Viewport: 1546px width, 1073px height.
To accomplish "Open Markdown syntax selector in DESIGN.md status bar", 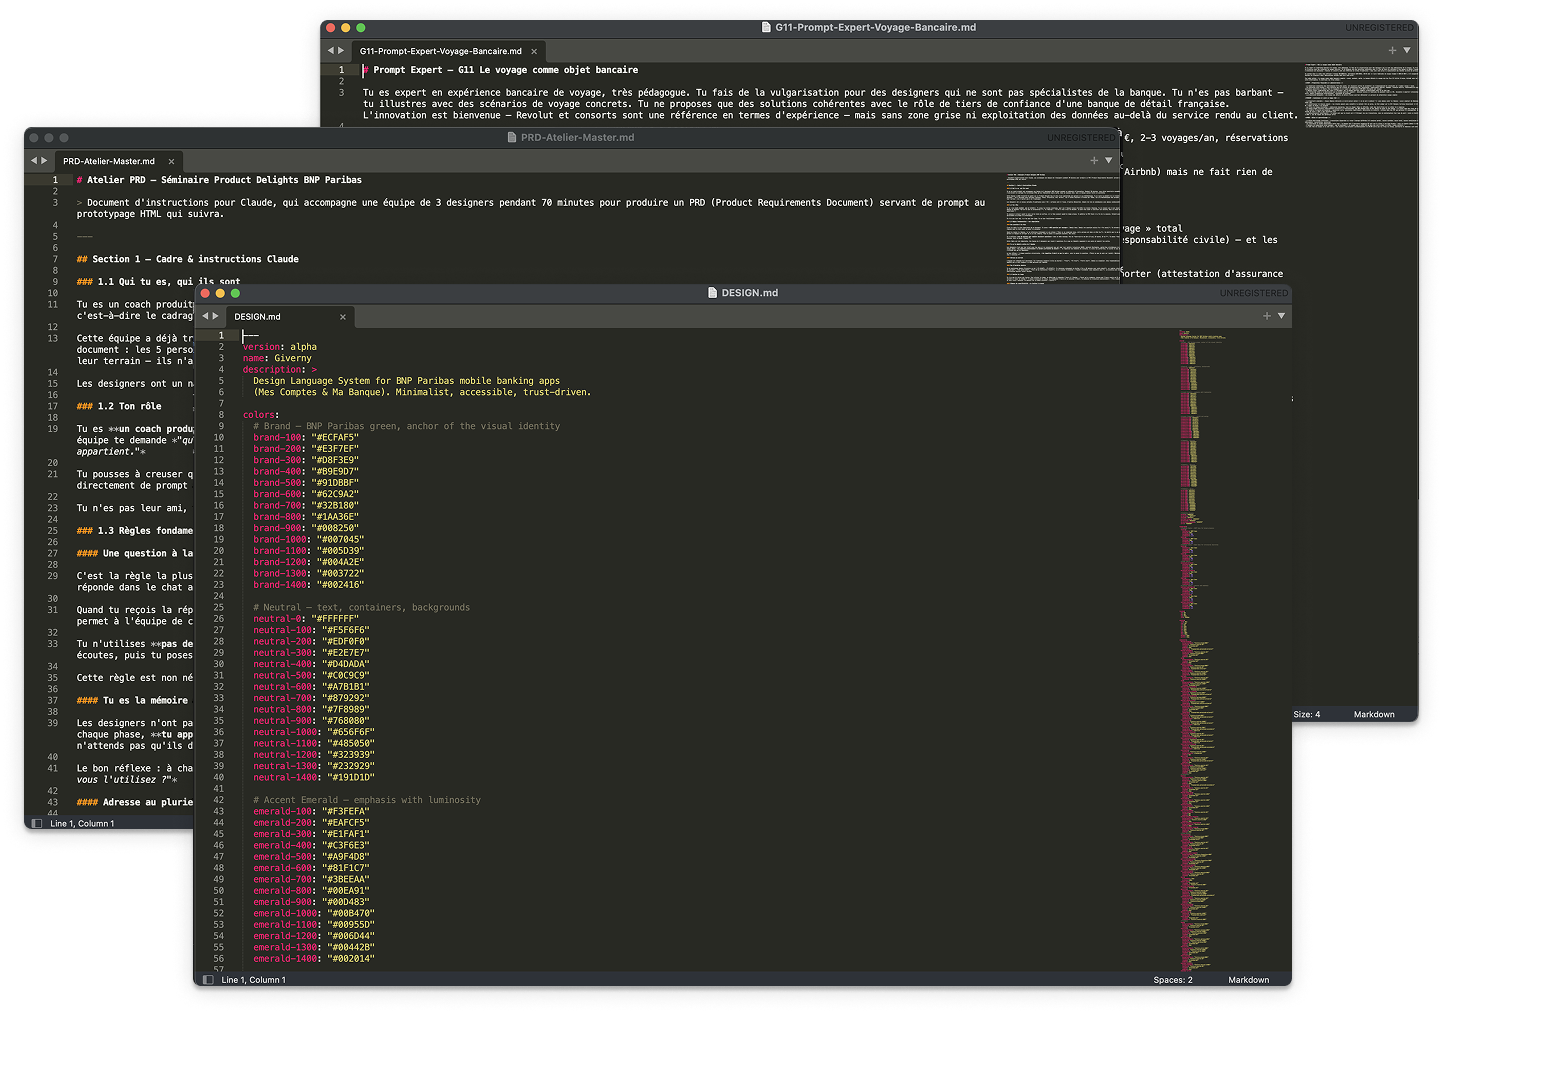I will click(x=1248, y=980).
